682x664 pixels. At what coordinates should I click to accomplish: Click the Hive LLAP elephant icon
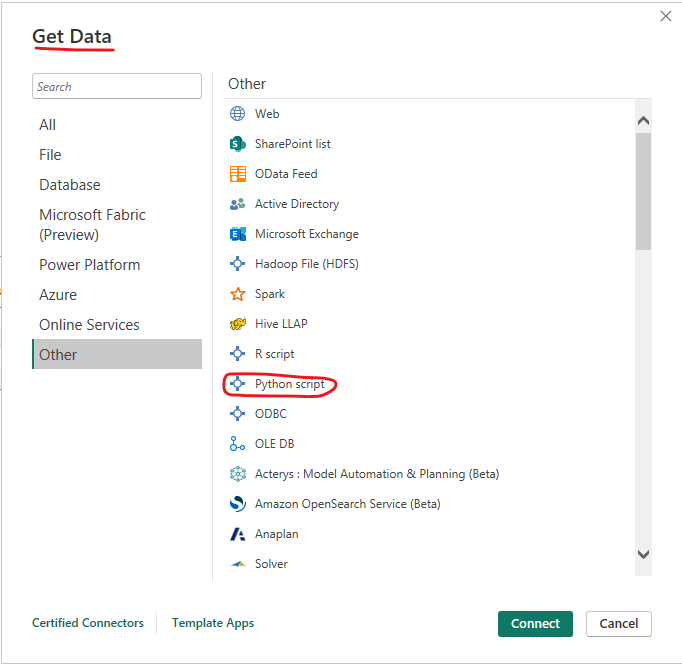click(x=237, y=324)
